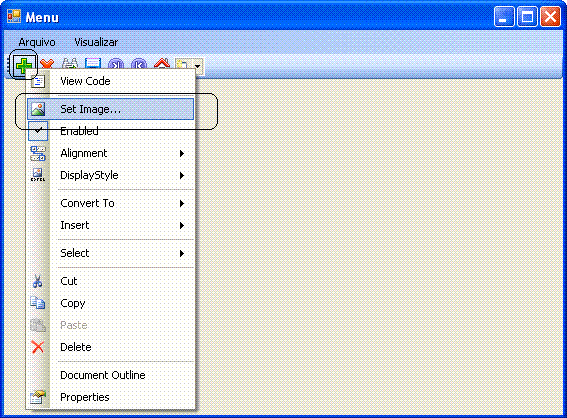Viewport: 567px width, 418px height.
Task: Click the green plus toolbar button
Action: 24,65
